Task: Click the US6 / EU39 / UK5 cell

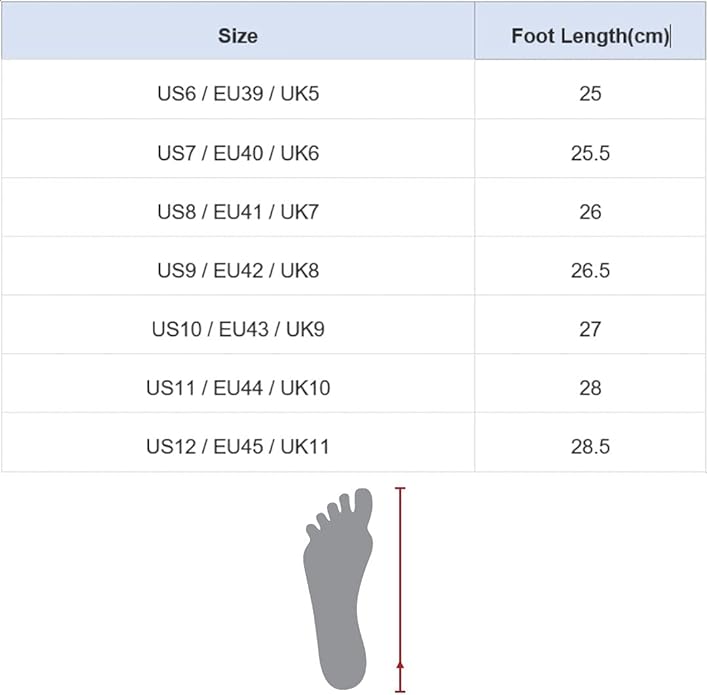Action: [x=238, y=94]
